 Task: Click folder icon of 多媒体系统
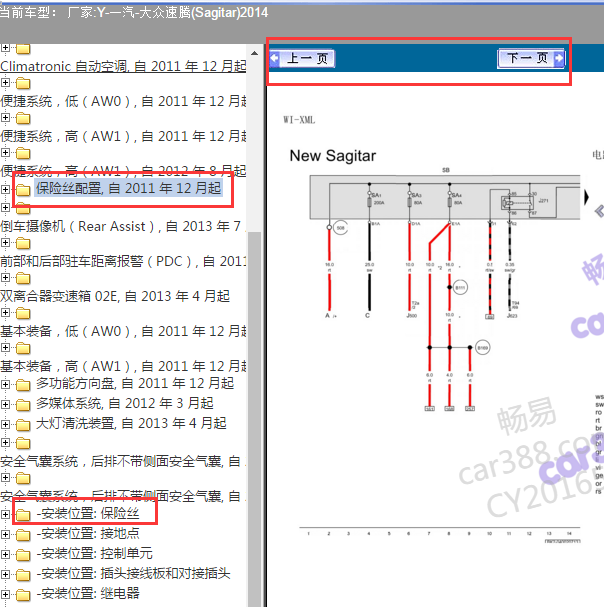tap(23, 405)
